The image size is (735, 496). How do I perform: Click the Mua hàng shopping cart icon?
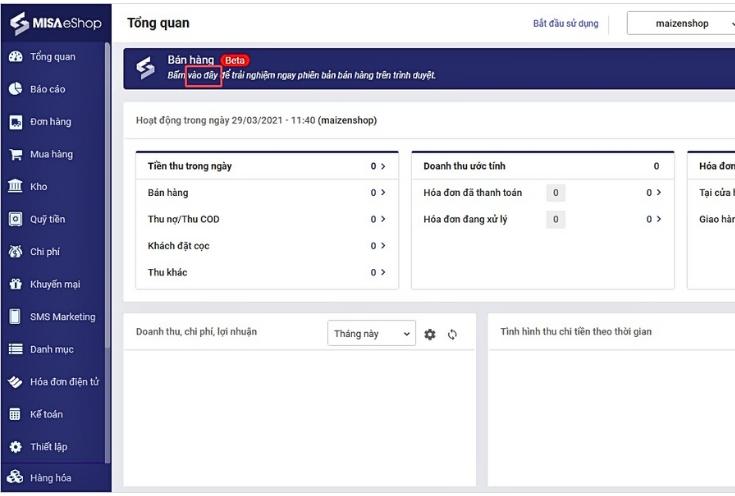15,154
